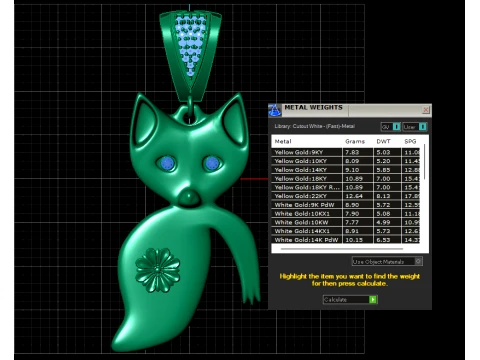Select the Yellow Gold:14KY row
Viewport: 480px width, 360px height.
pyautogui.click(x=346, y=170)
